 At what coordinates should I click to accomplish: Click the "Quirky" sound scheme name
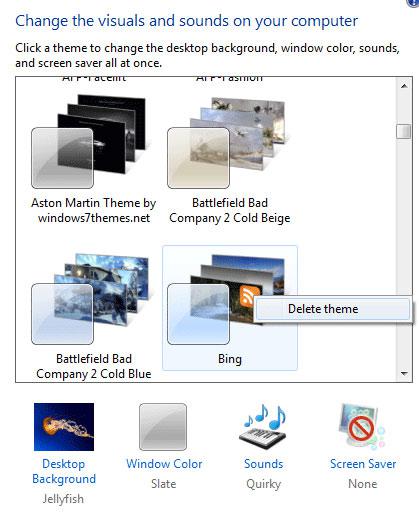[263, 484]
